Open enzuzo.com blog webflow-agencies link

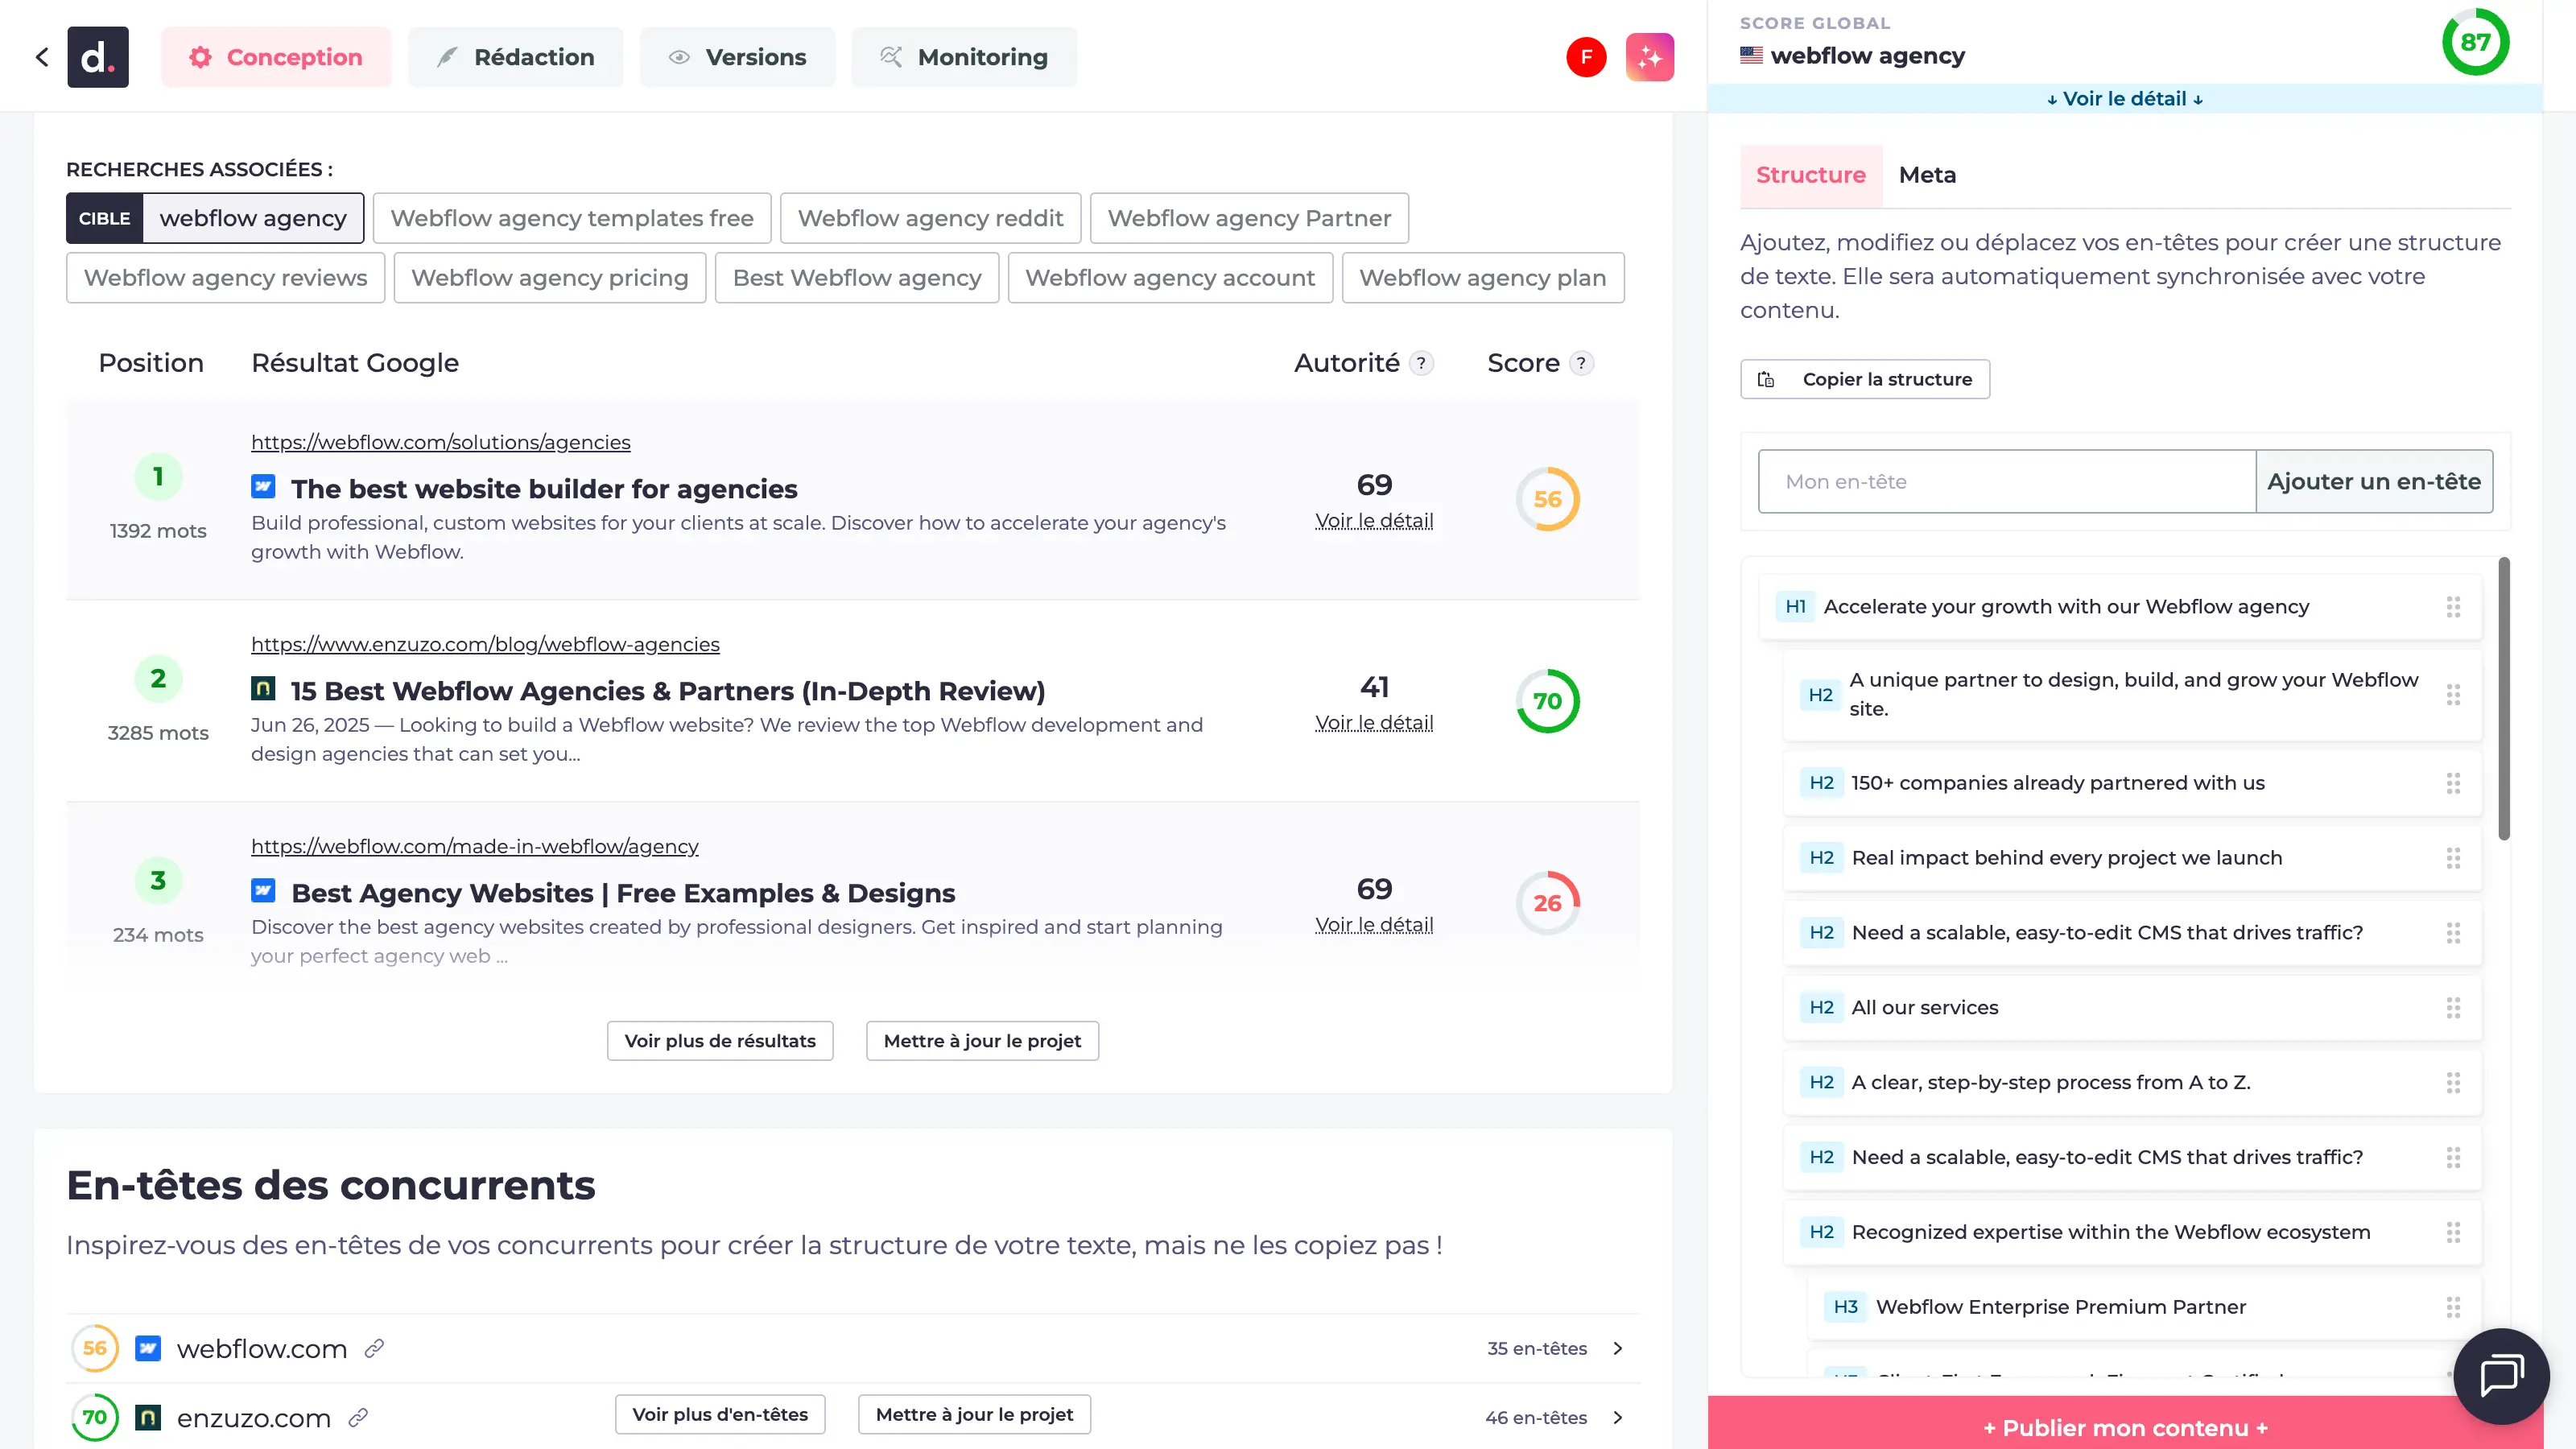pyautogui.click(x=485, y=644)
